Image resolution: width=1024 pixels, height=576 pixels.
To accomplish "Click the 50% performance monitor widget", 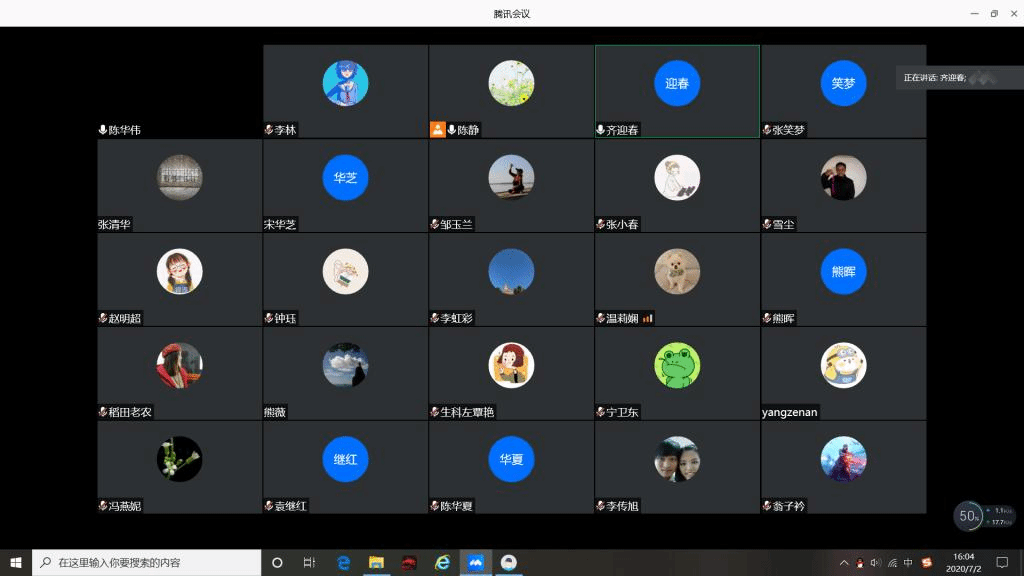I will (x=968, y=516).
